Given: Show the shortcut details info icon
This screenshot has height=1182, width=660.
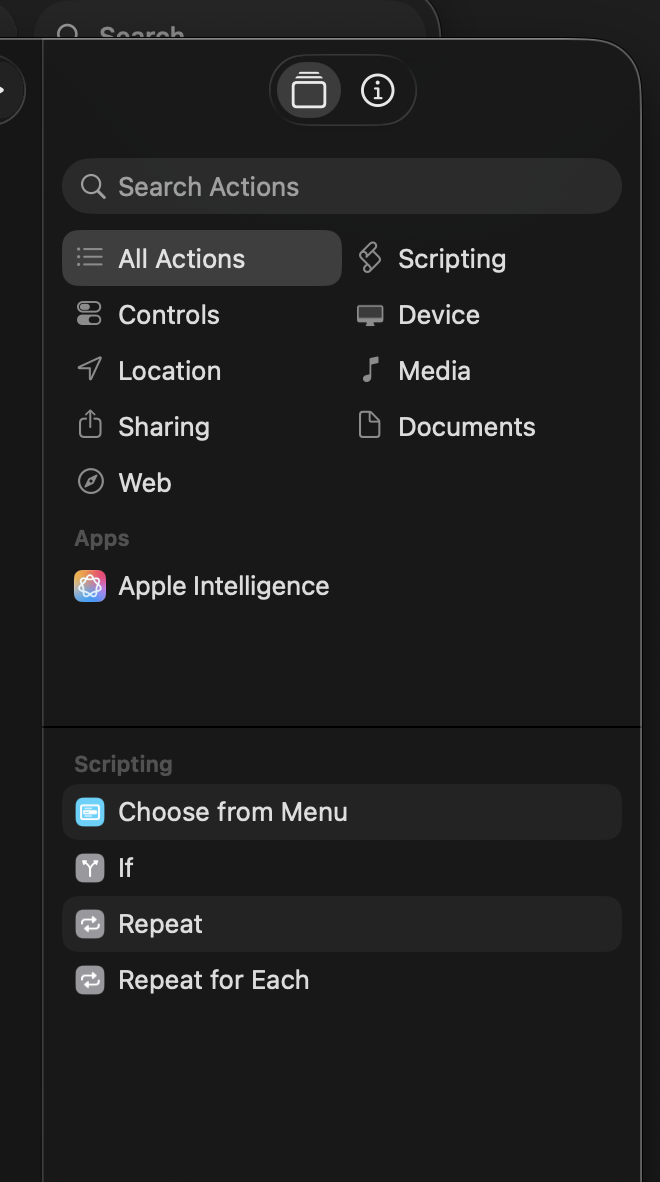Looking at the screenshot, I should point(377,91).
